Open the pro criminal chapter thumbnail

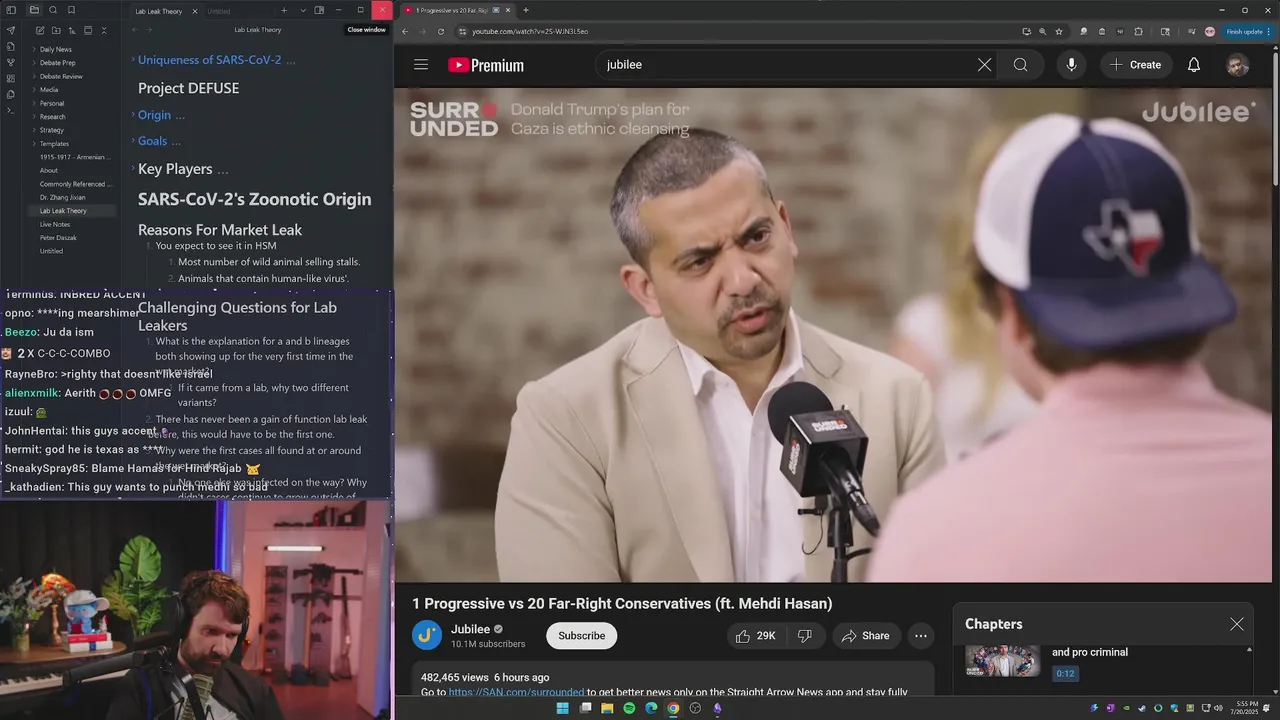(x=1003, y=660)
